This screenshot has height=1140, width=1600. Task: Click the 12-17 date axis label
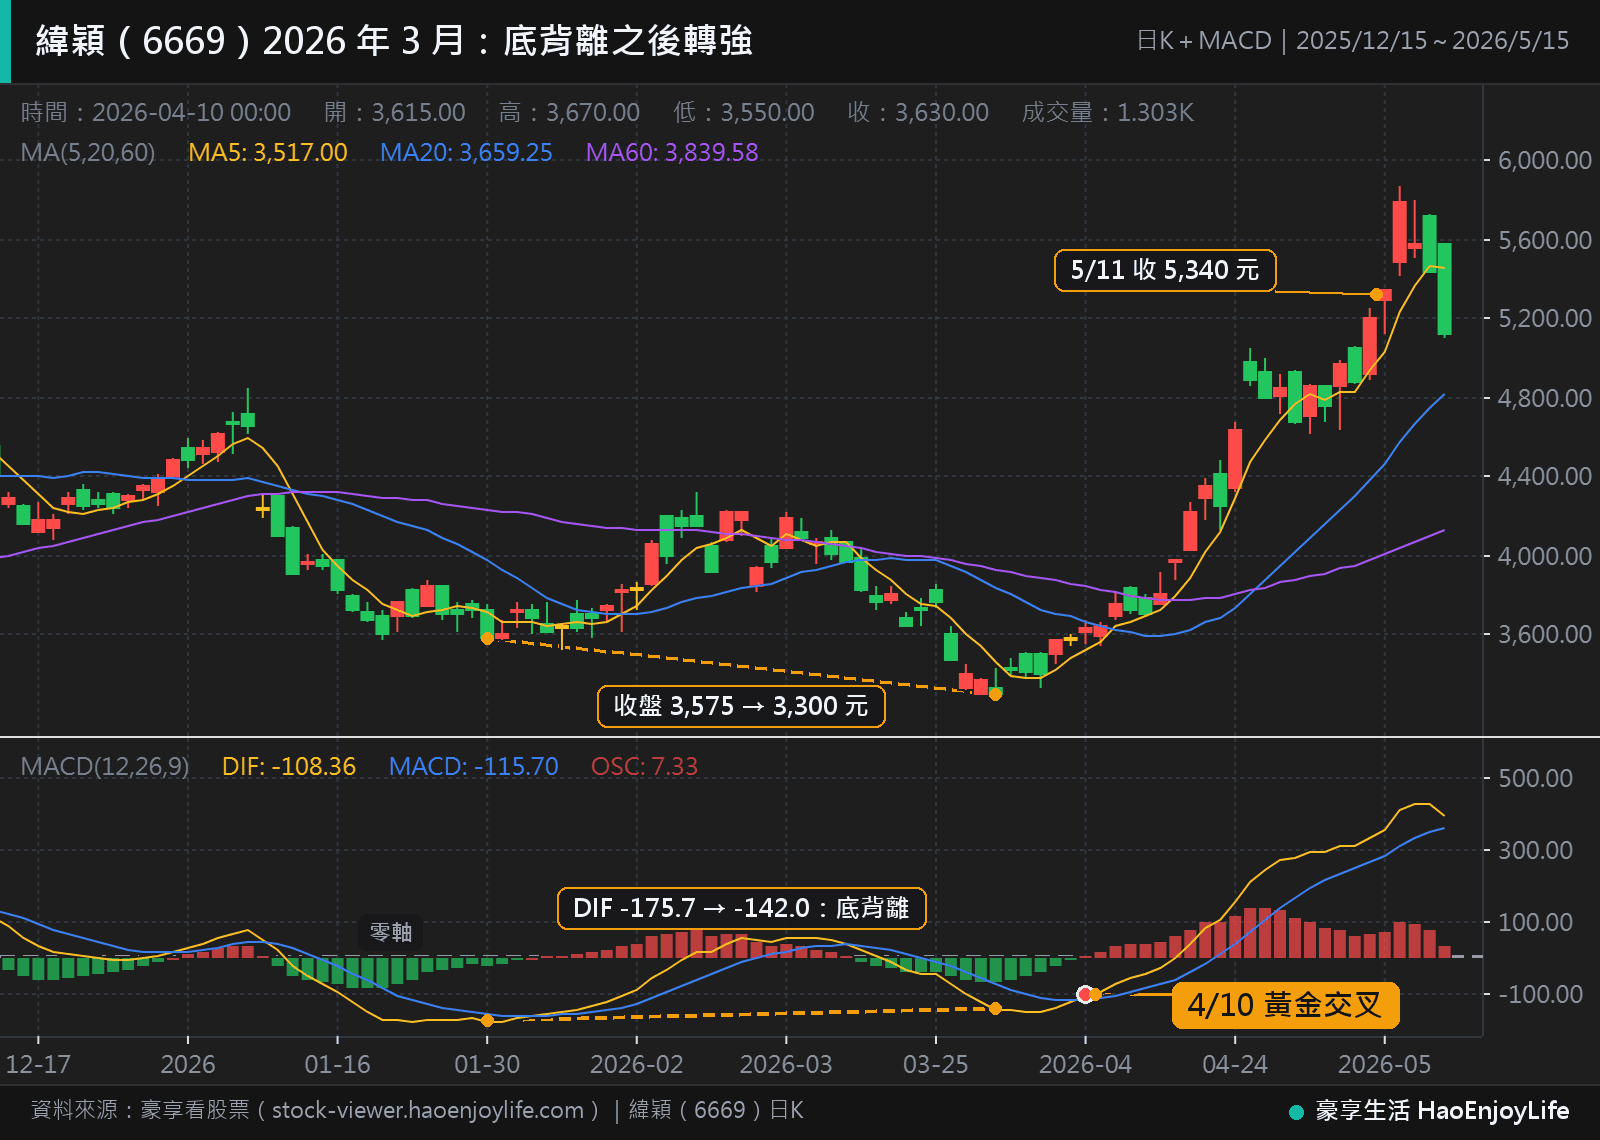tap(38, 1064)
